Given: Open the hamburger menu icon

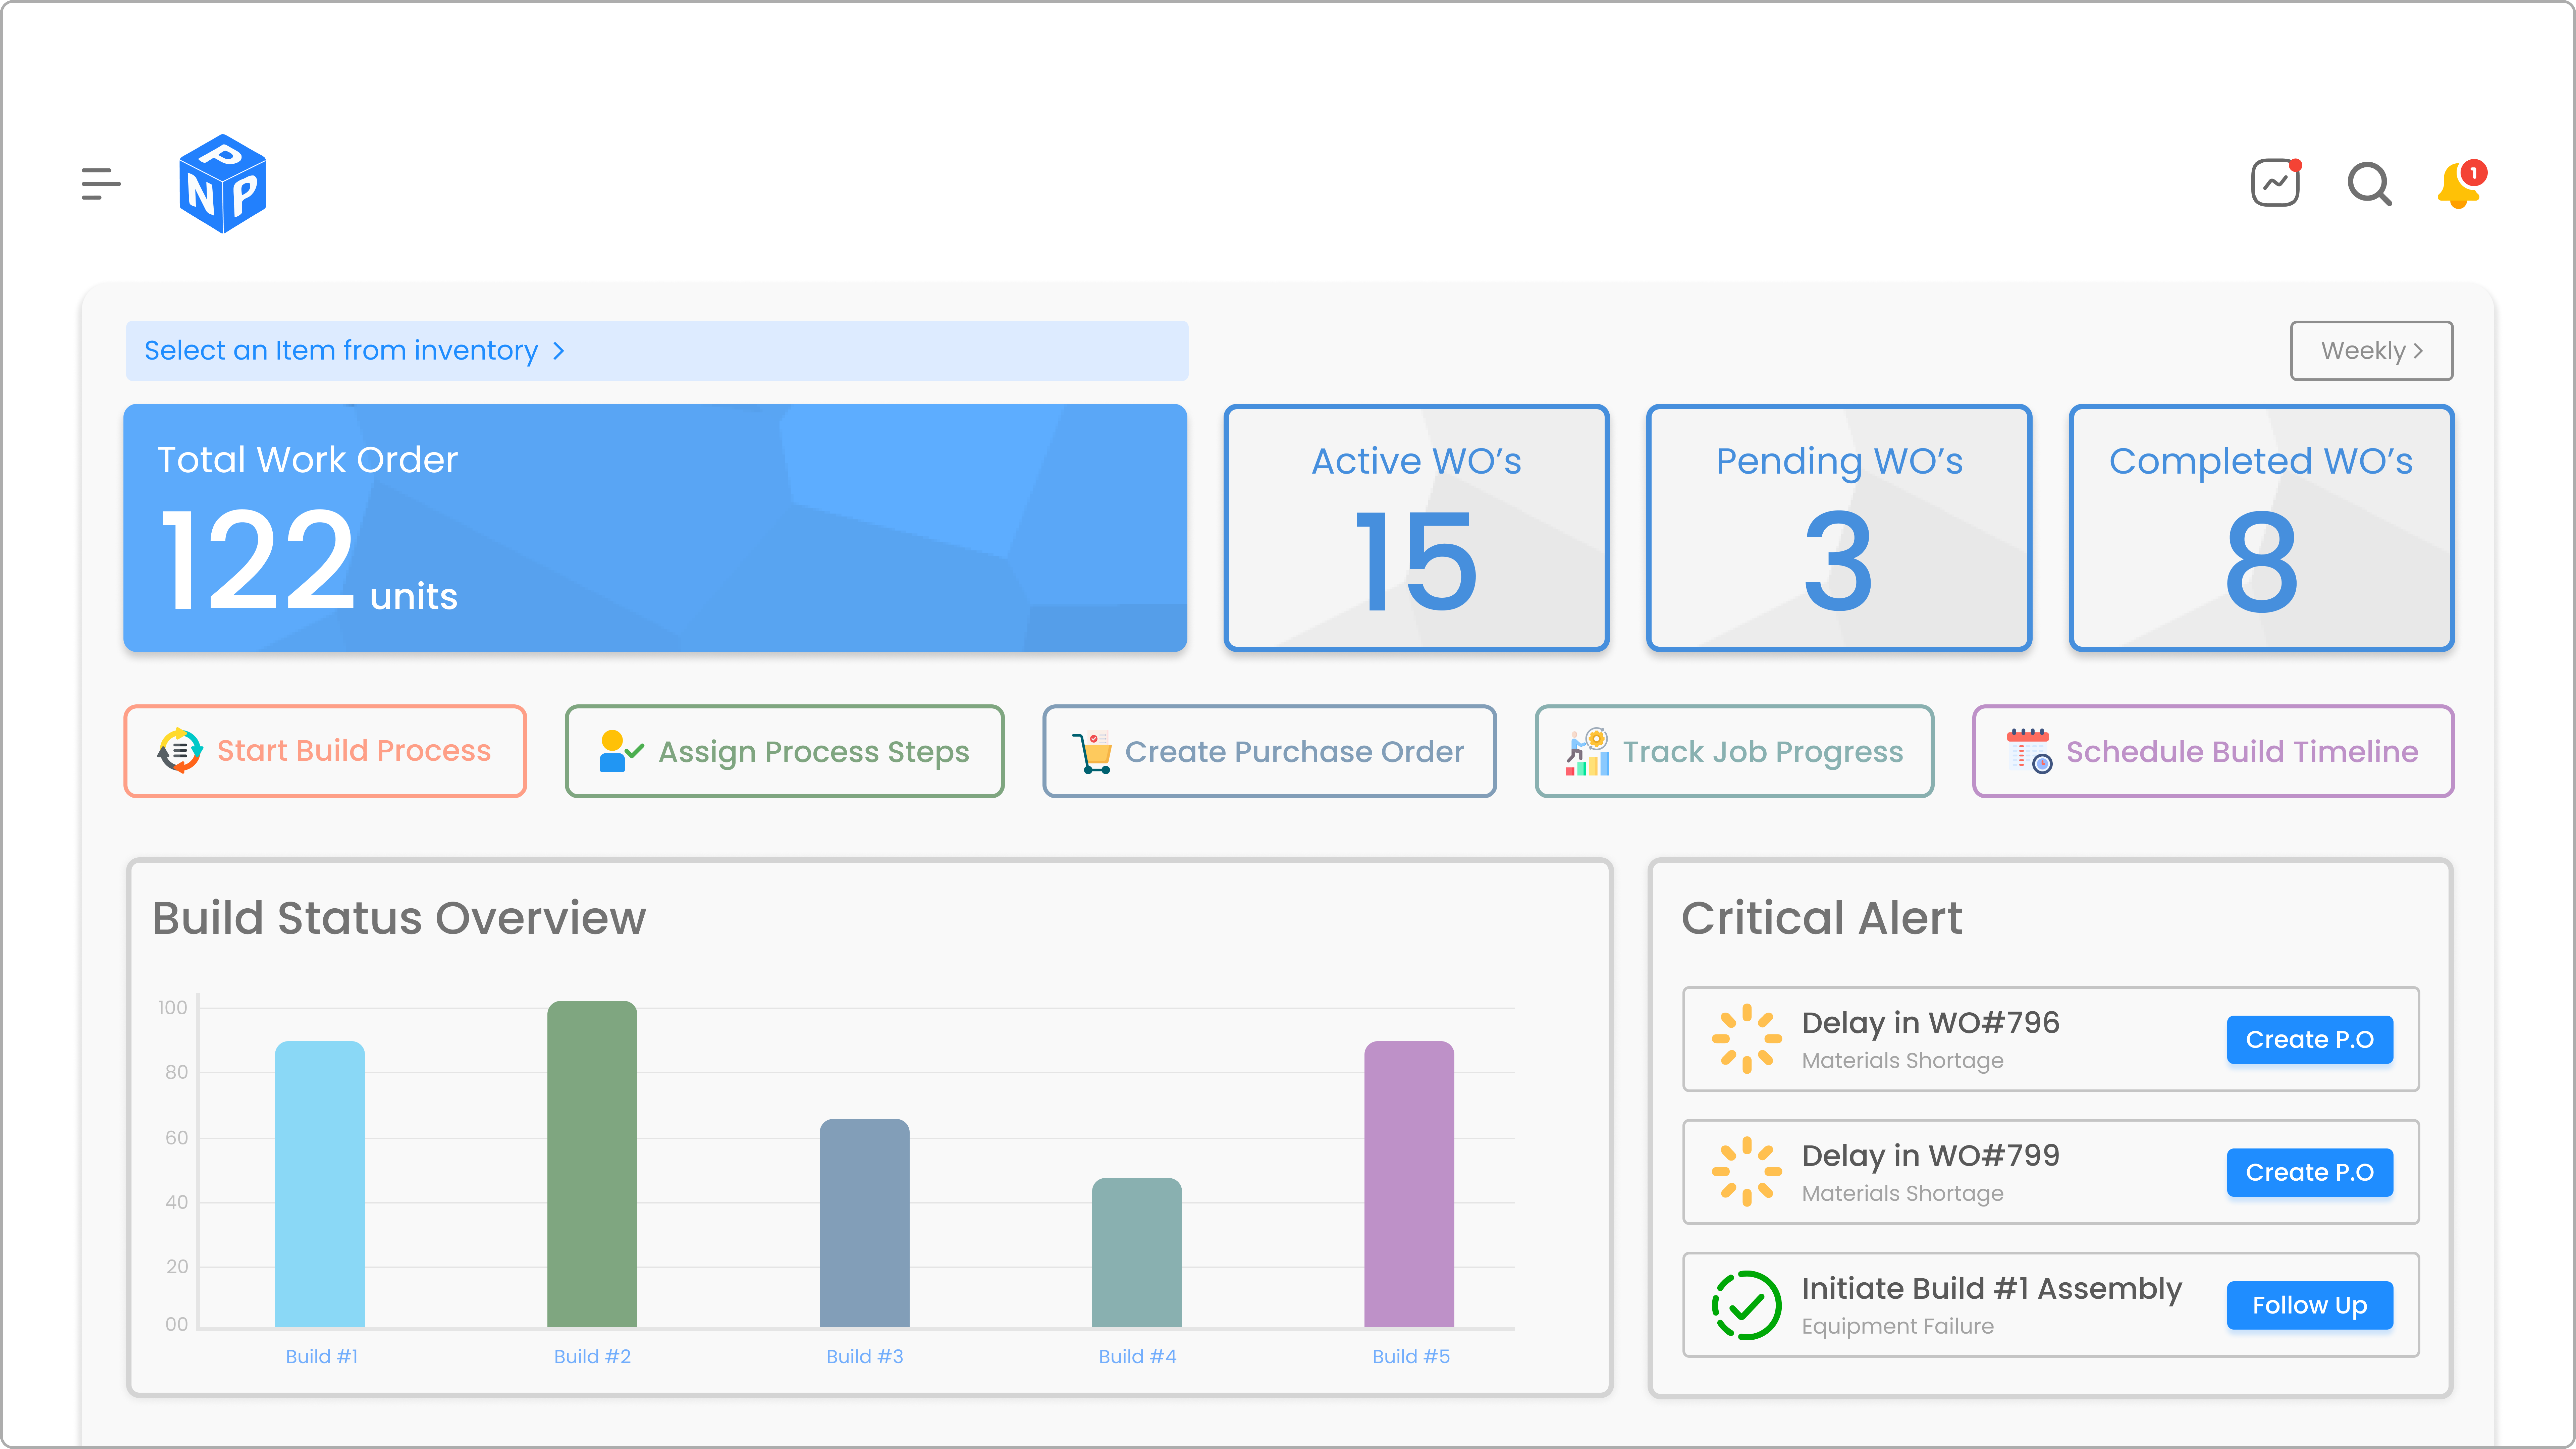Looking at the screenshot, I should 101,184.
